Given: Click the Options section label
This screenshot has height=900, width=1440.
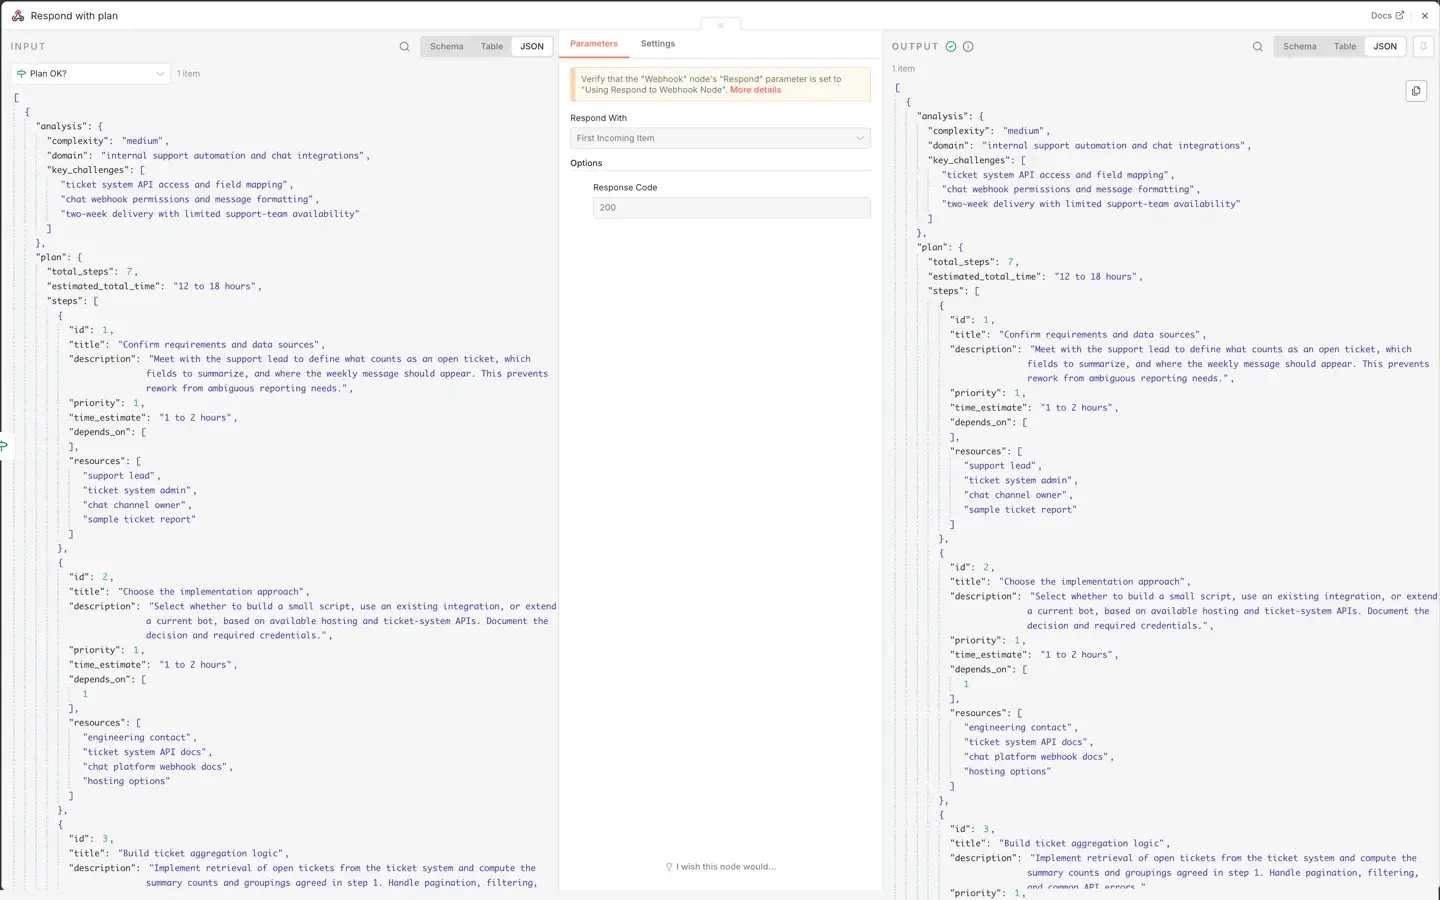Looking at the screenshot, I should [x=586, y=163].
